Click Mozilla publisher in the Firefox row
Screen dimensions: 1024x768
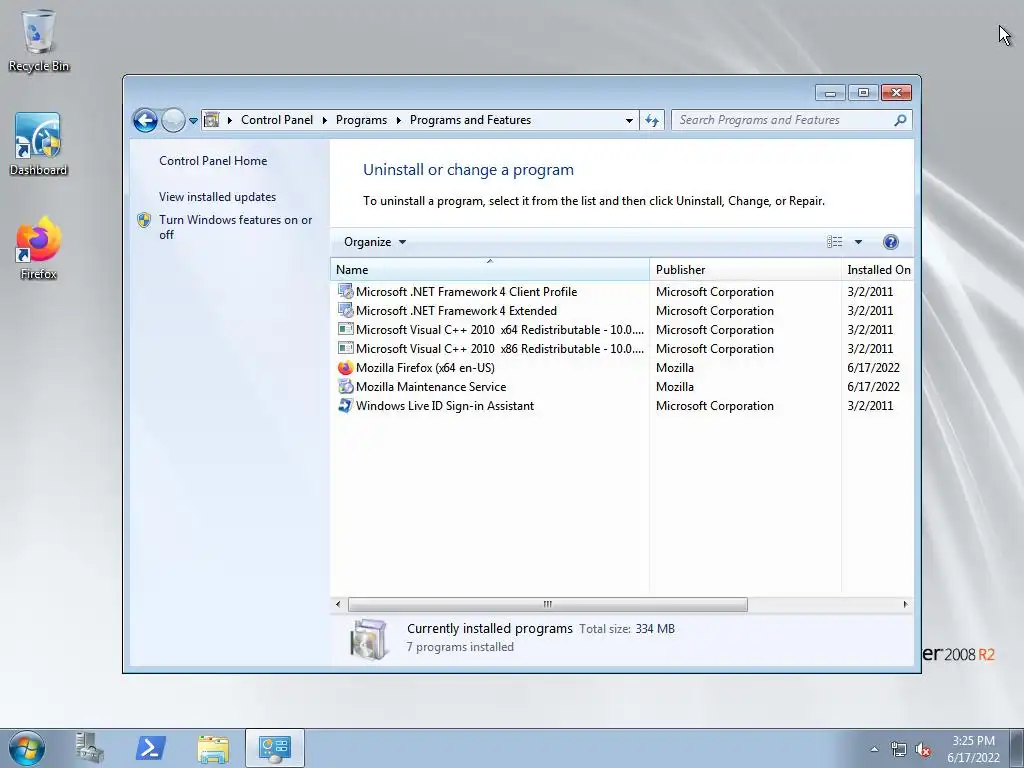[675, 368]
